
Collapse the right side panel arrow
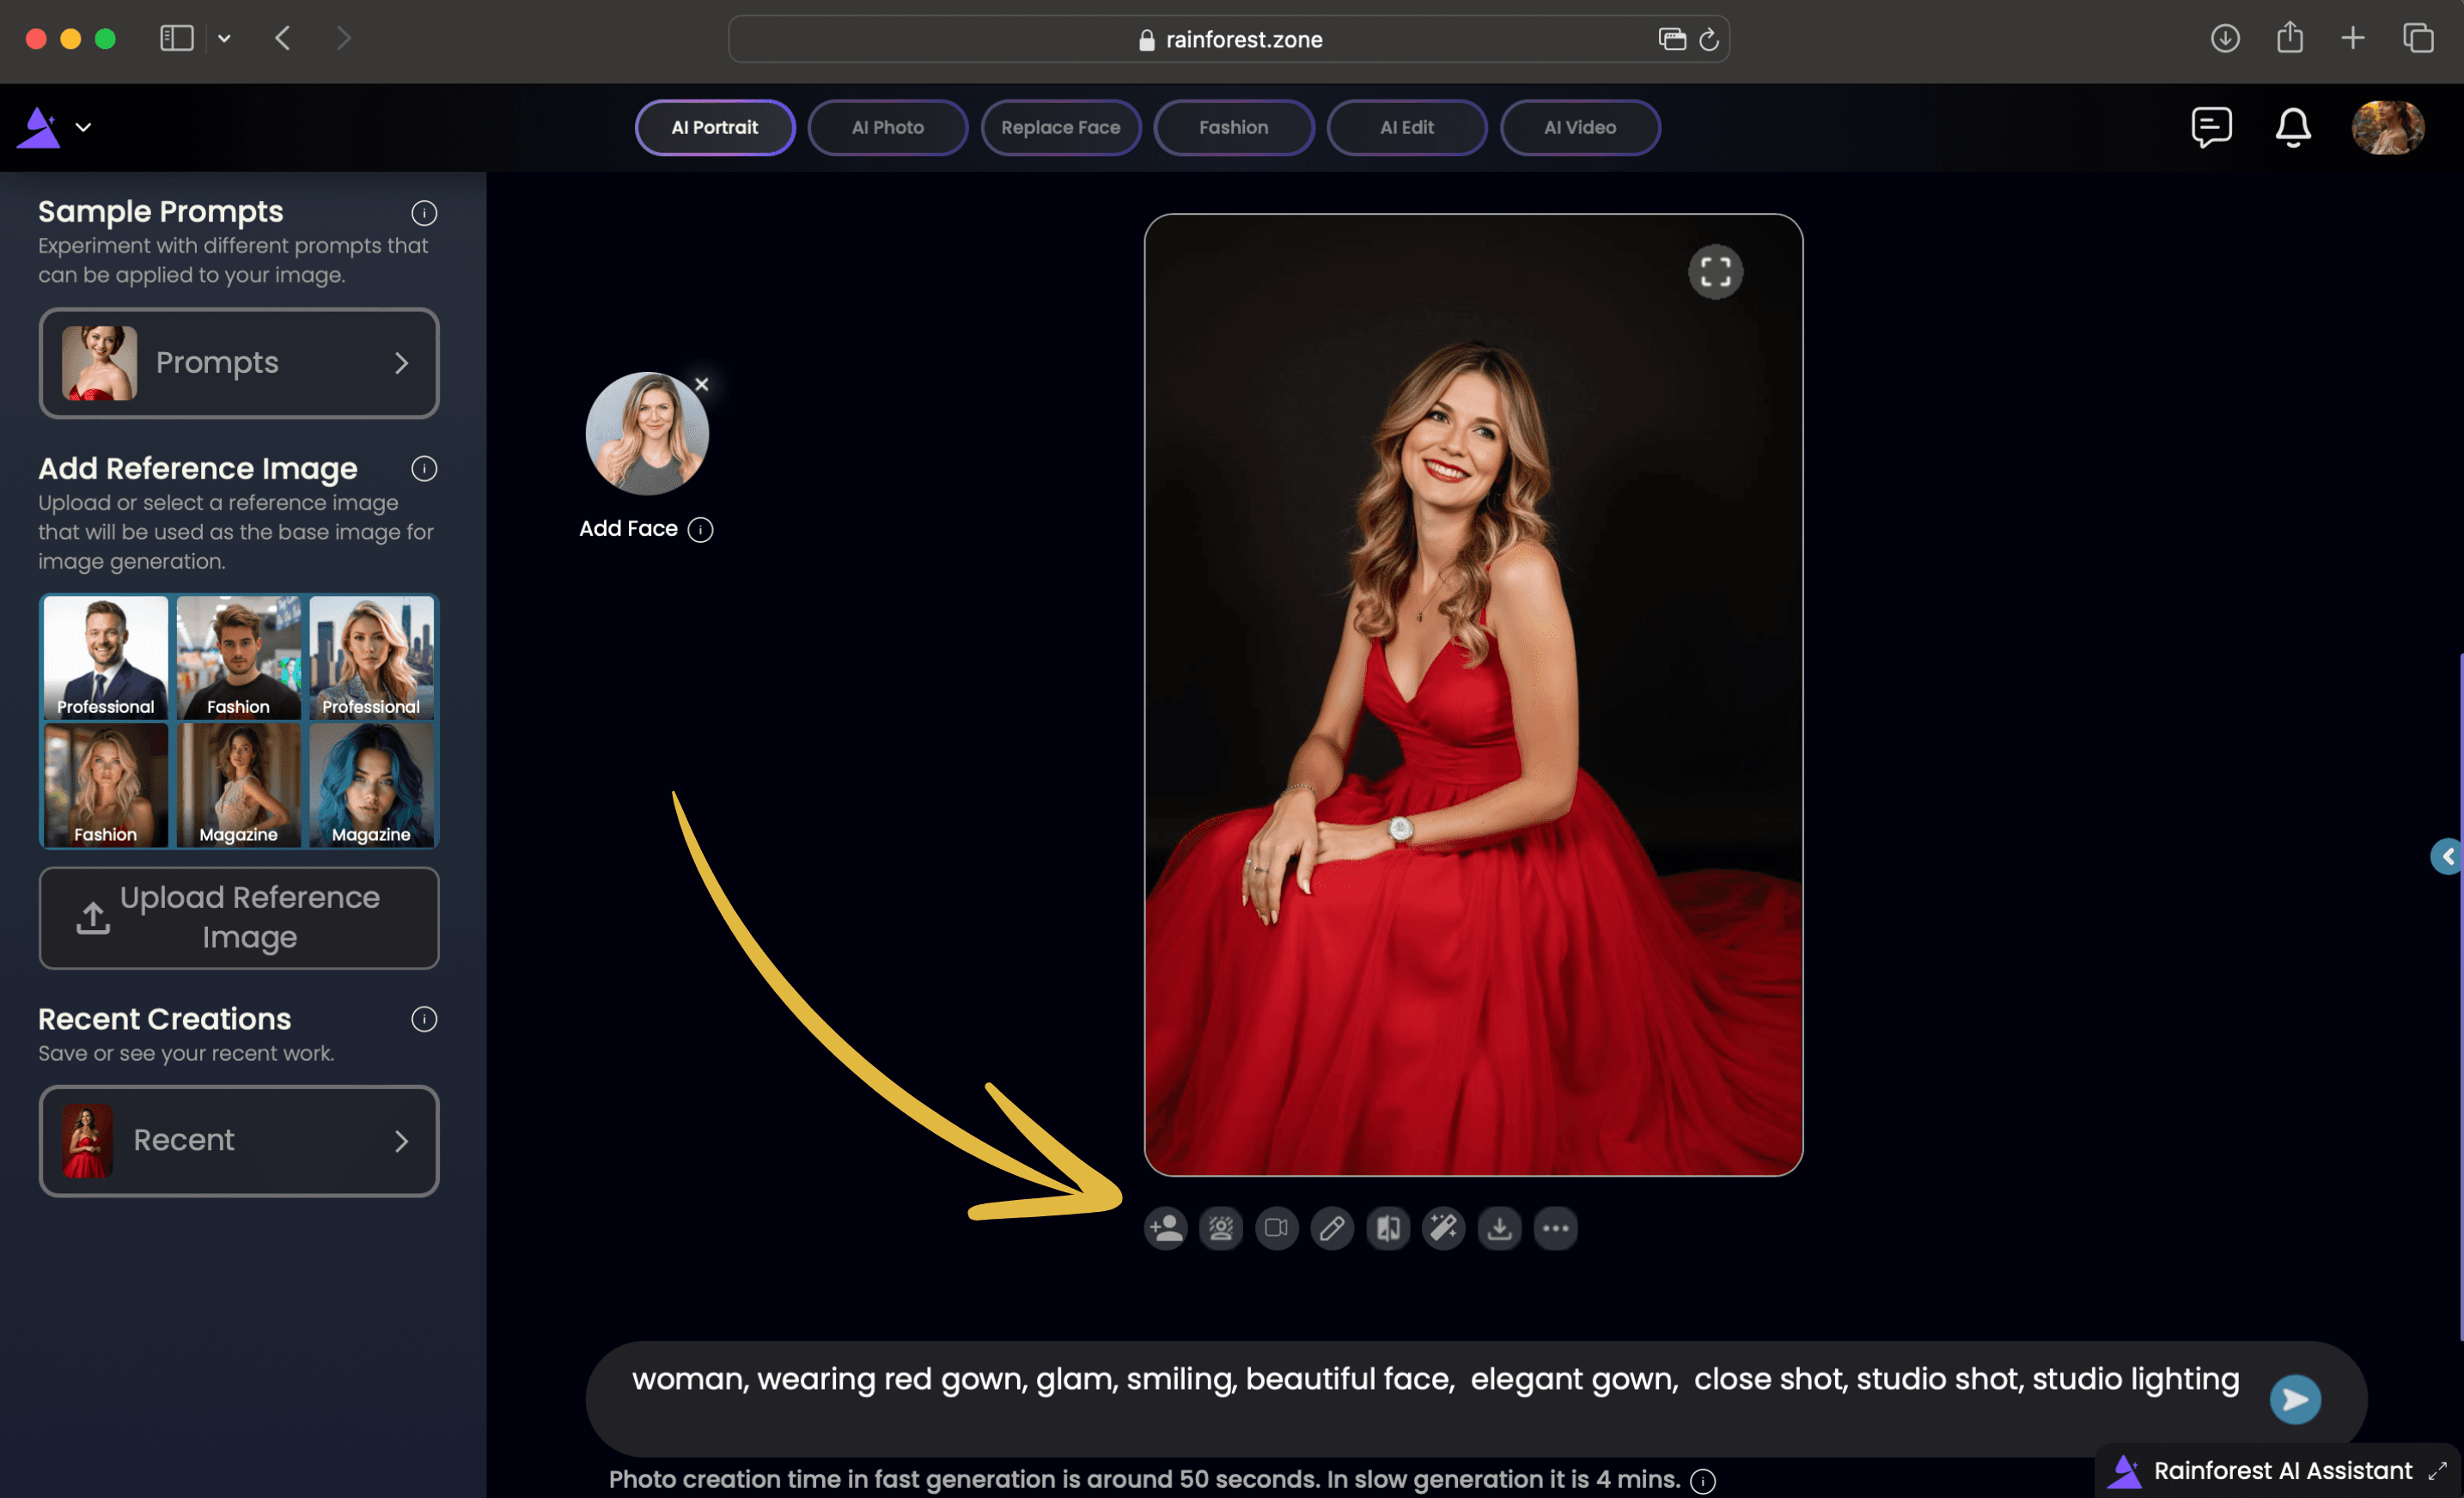point(2448,856)
